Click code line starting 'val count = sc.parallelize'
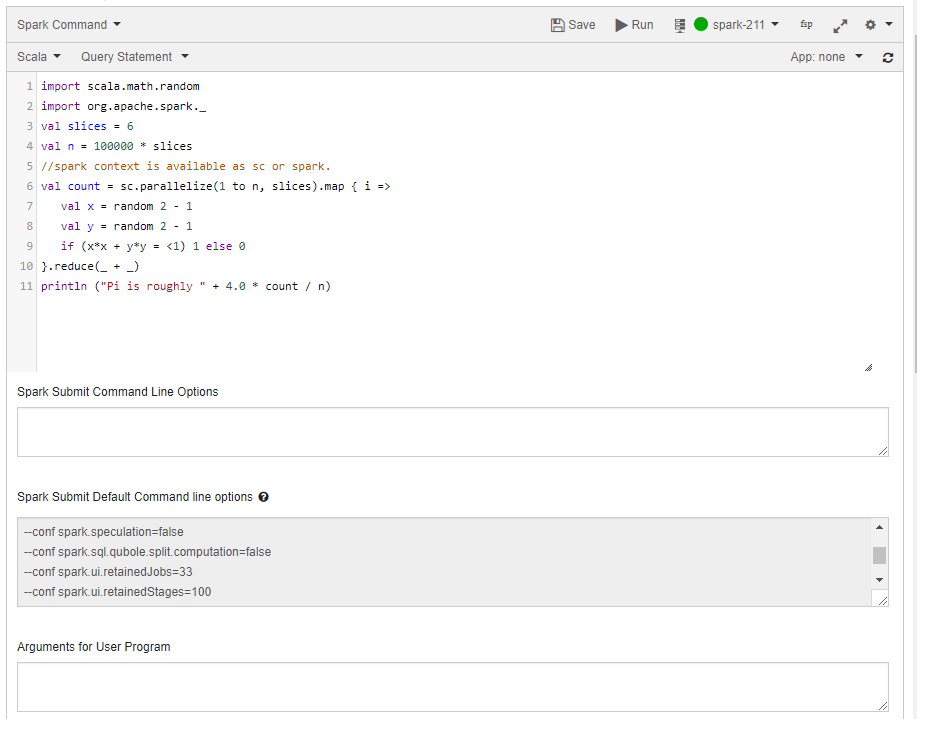 (215, 186)
